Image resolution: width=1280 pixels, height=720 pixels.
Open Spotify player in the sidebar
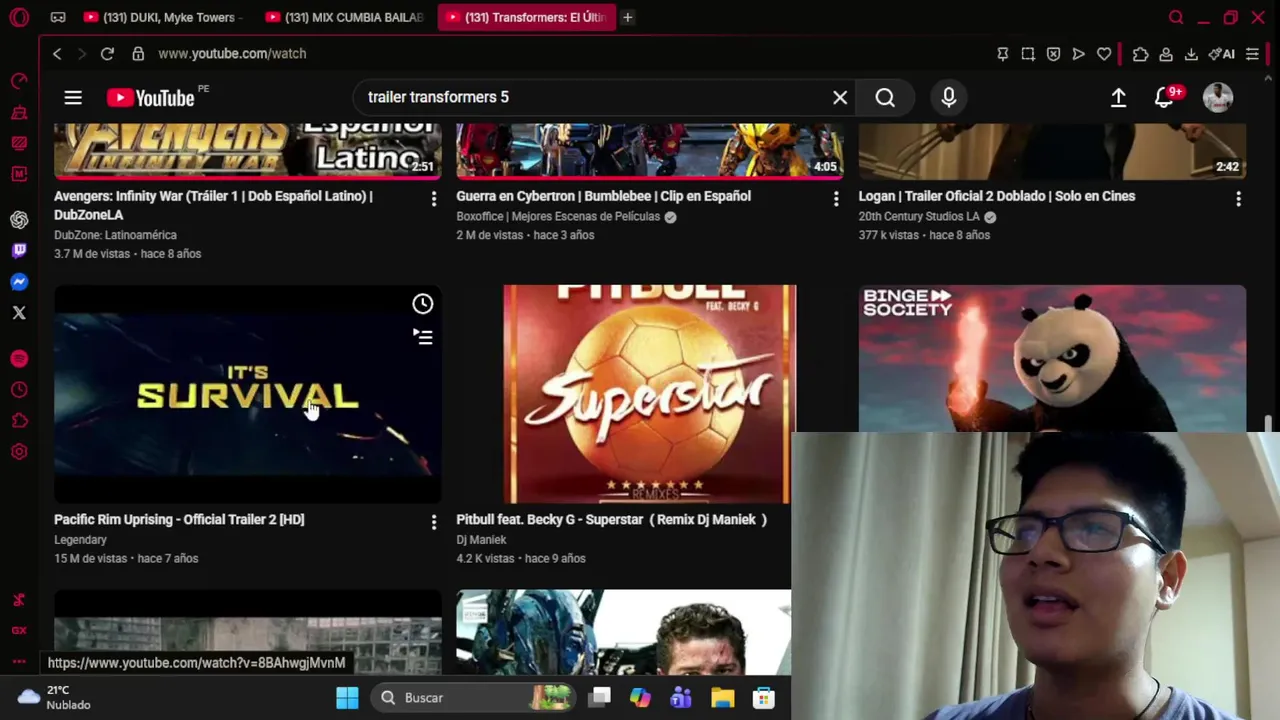click(19, 359)
